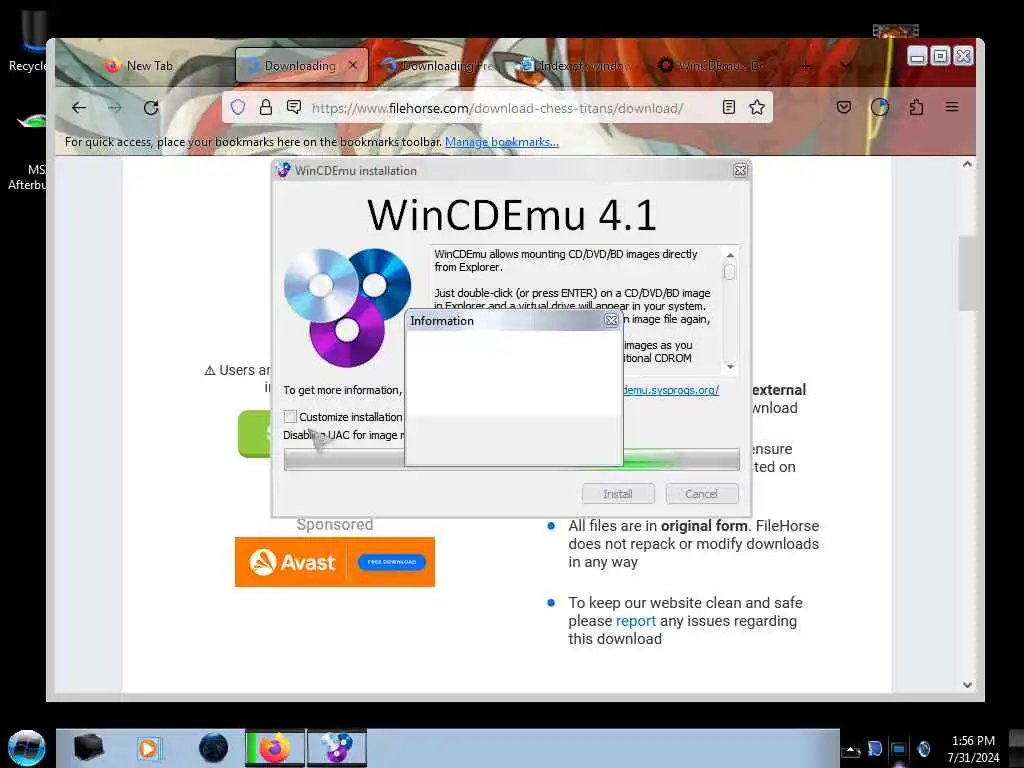The height and width of the screenshot is (768, 1024).
Task: Minimize the Firefox window
Action: tap(918, 56)
